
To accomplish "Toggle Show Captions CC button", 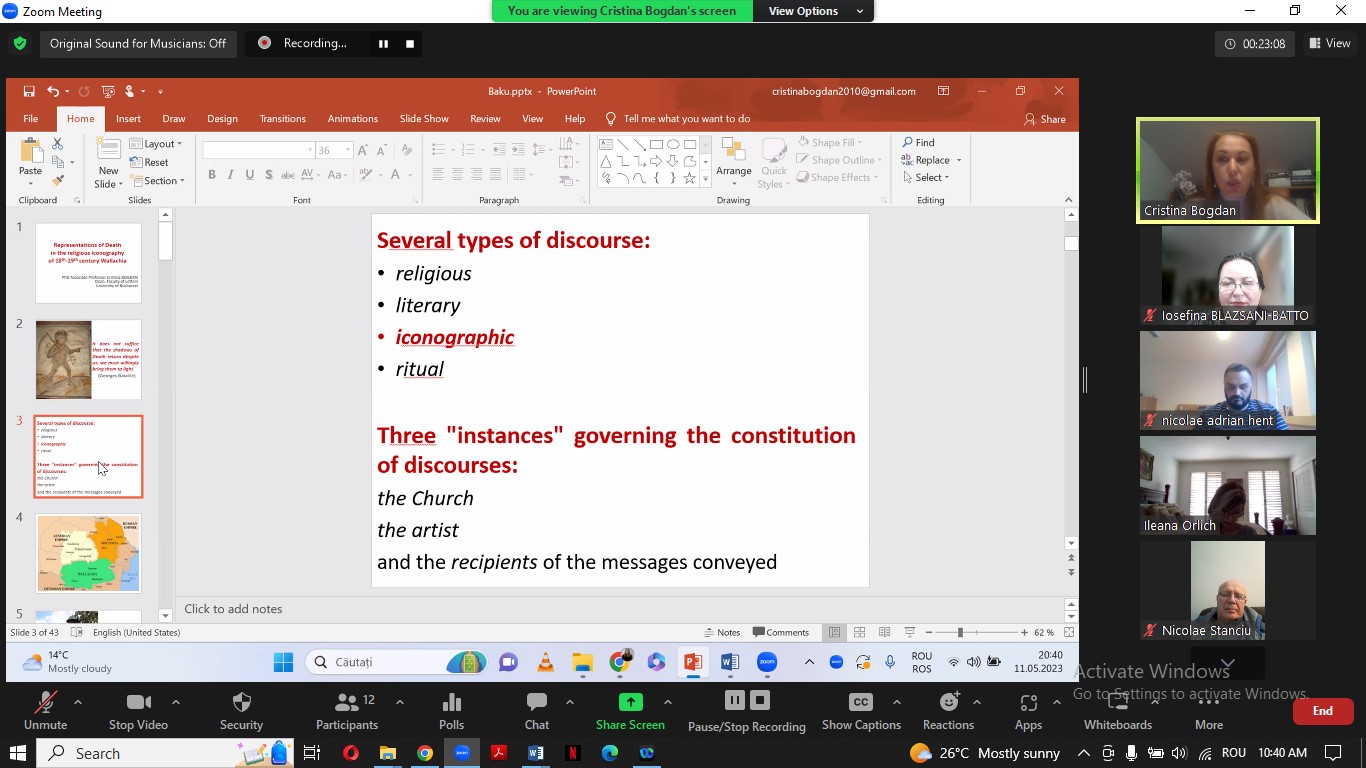I will (x=861, y=702).
